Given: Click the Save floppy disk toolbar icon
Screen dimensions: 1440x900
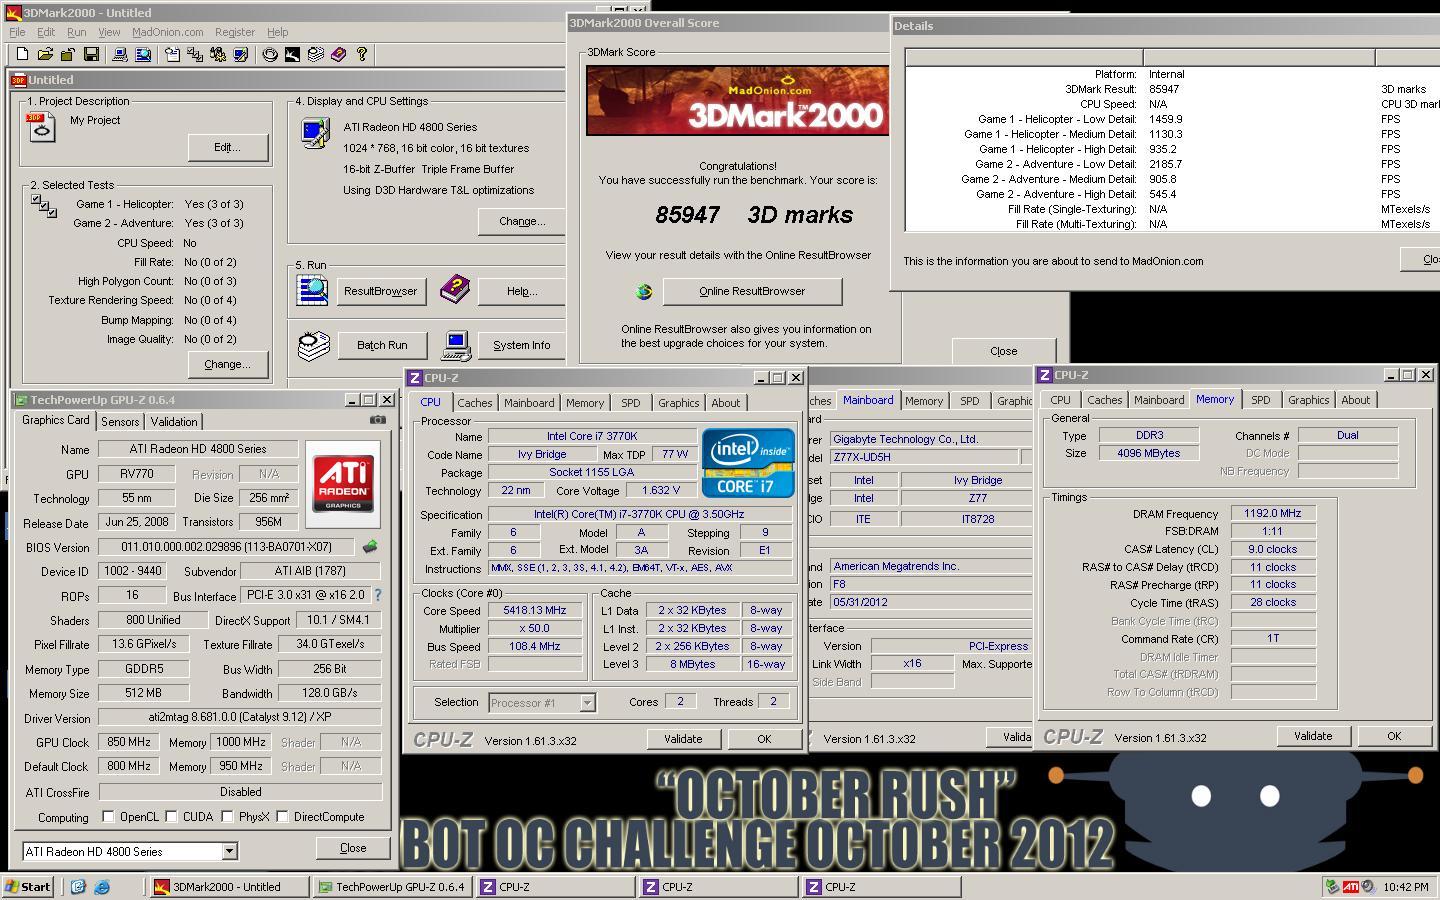Looking at the screenshot, I should click(x=91, y=54).
